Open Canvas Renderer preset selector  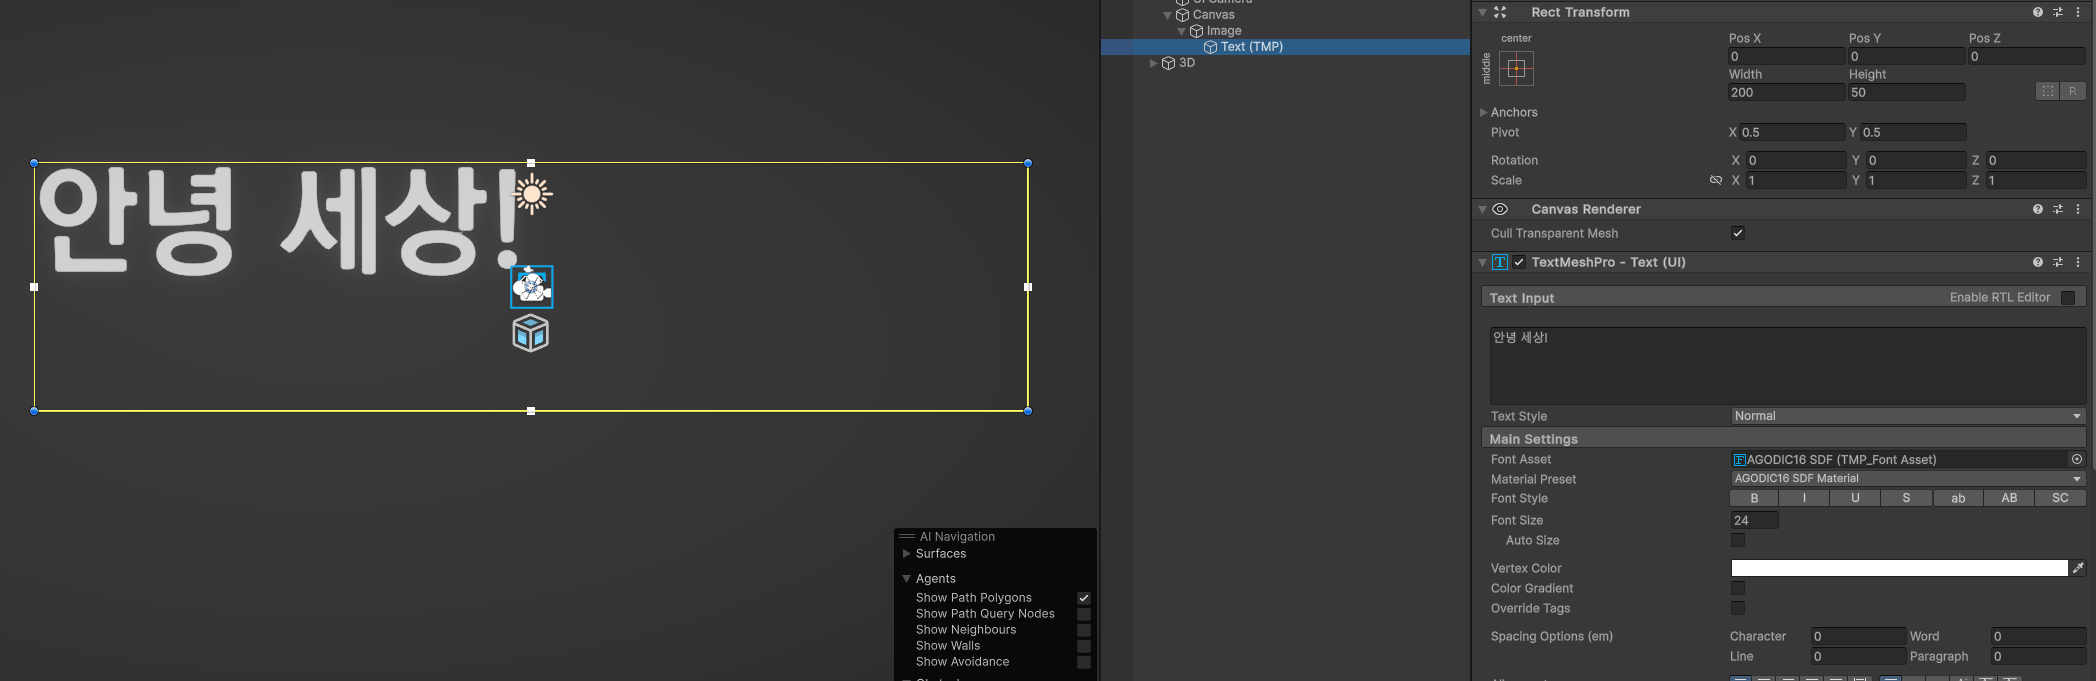click(2058, 209)
